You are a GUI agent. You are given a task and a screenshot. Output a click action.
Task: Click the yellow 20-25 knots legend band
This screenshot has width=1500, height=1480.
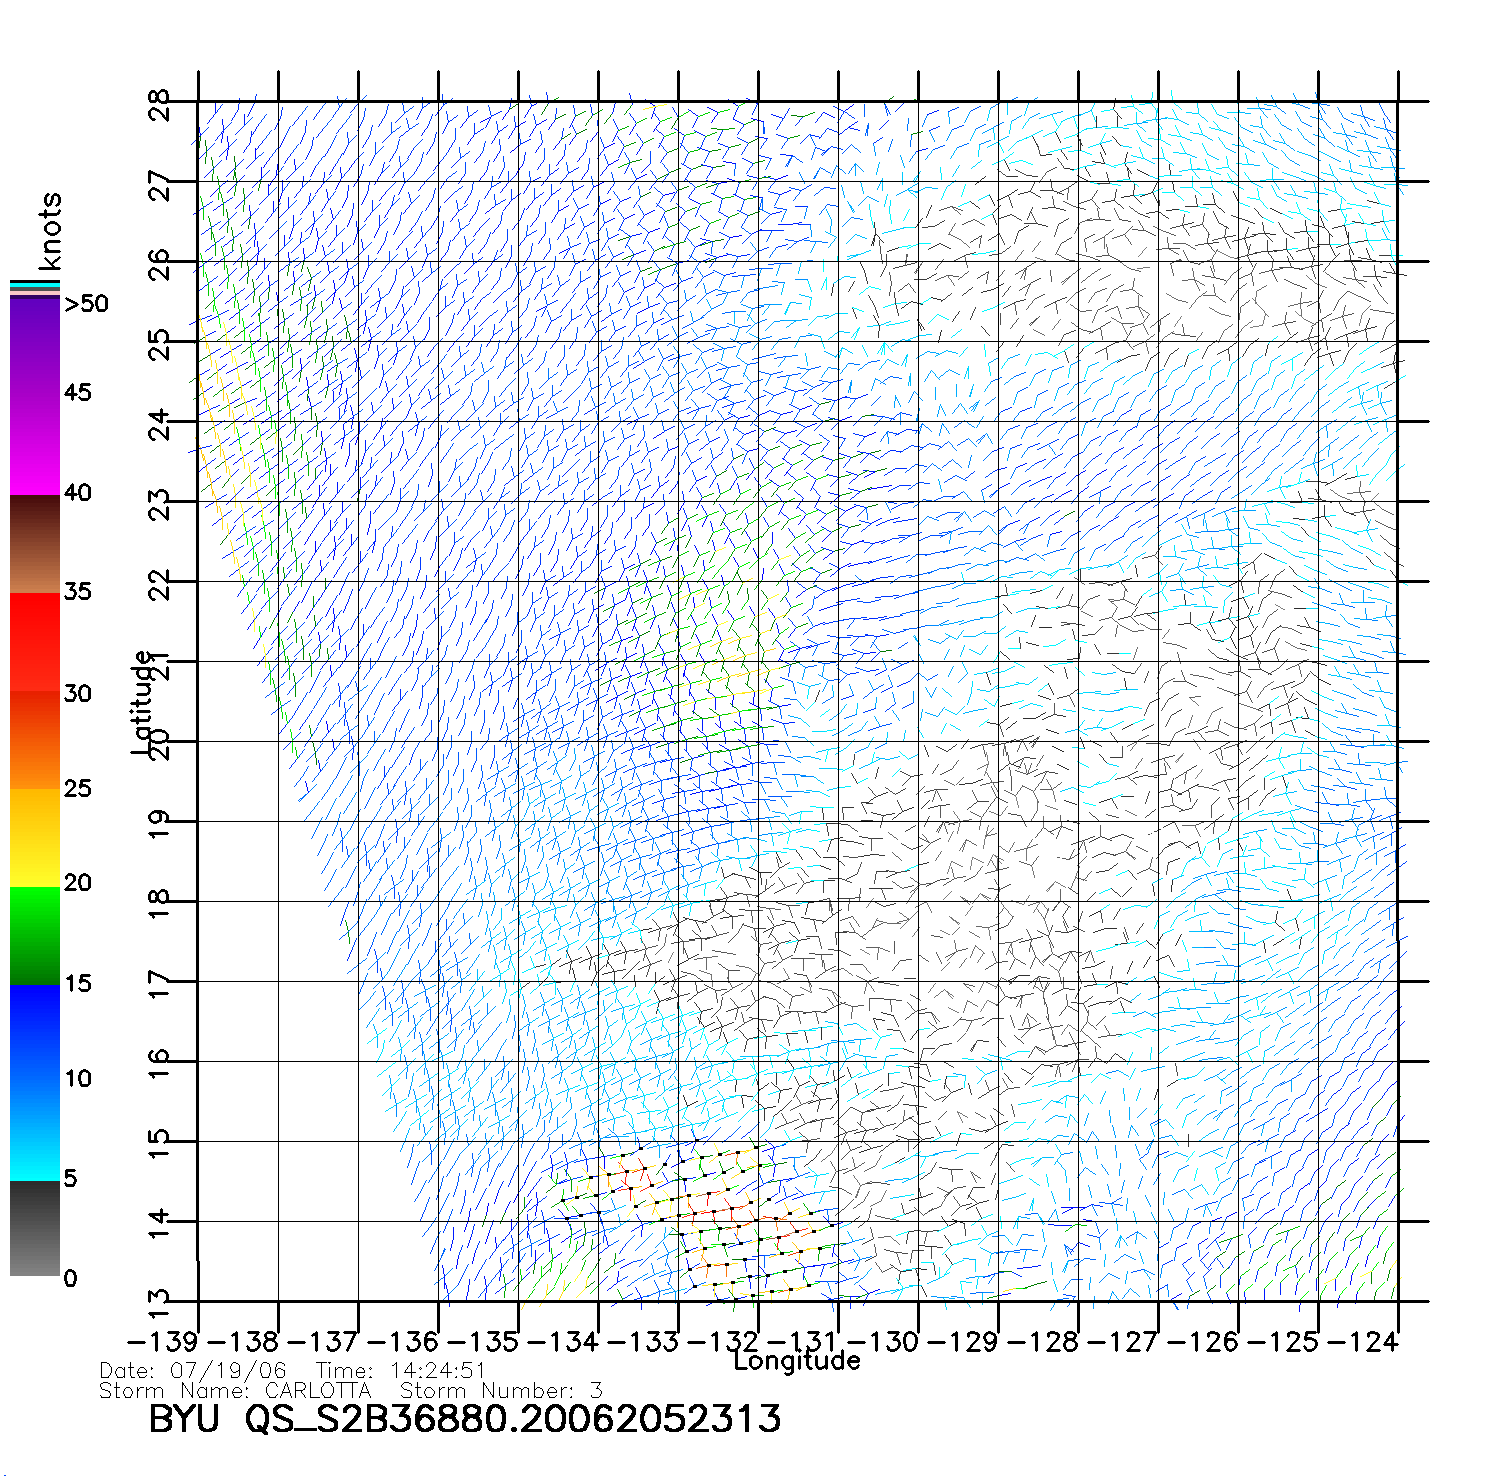(34, 838)
